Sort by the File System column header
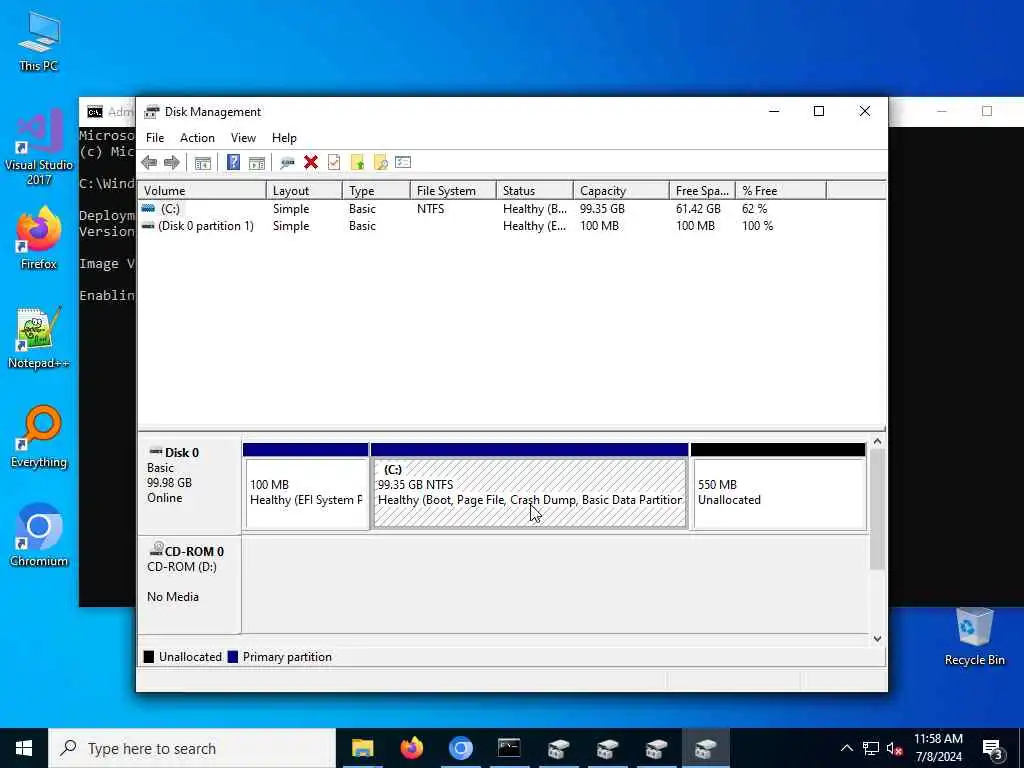The height and width of the screenshot is (768, 1024). point(453,191)
